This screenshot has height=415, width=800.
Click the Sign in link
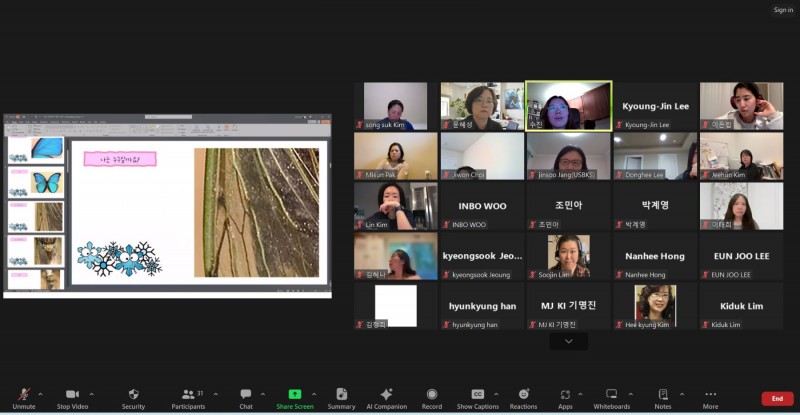783,10
